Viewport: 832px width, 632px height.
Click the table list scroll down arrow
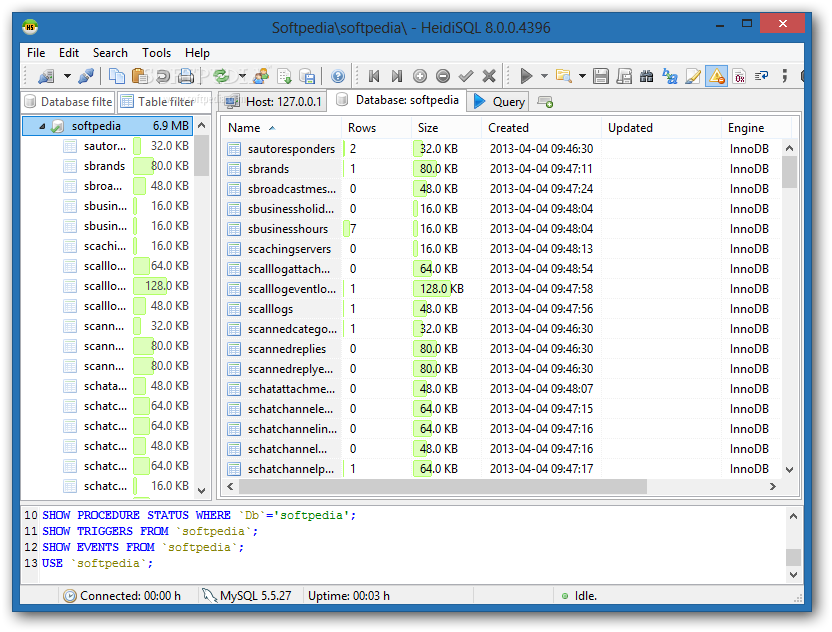[790, 470]
